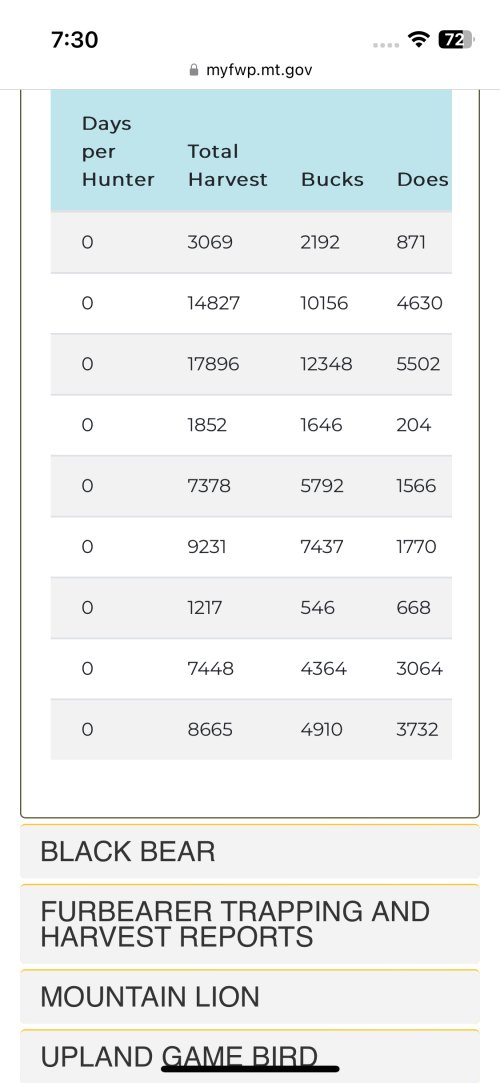Tap the cellular signal dots icon
500x1083 pixels.
click(x=386, y=45)
